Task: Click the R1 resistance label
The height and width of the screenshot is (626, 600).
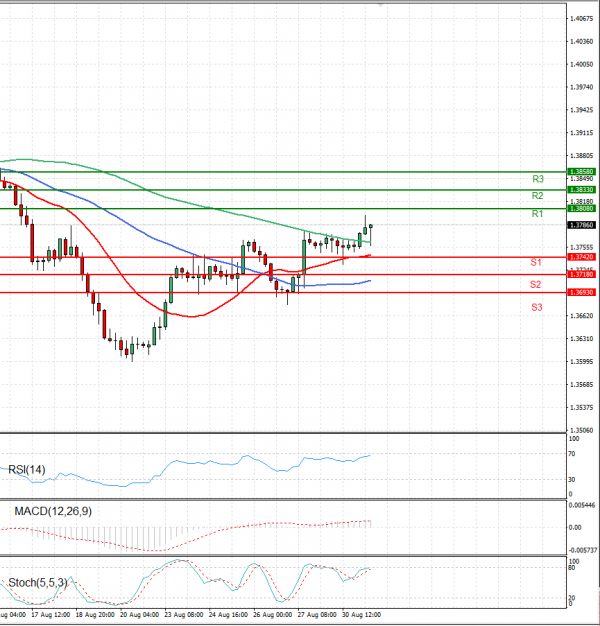Action: click(x=537, y=214)
